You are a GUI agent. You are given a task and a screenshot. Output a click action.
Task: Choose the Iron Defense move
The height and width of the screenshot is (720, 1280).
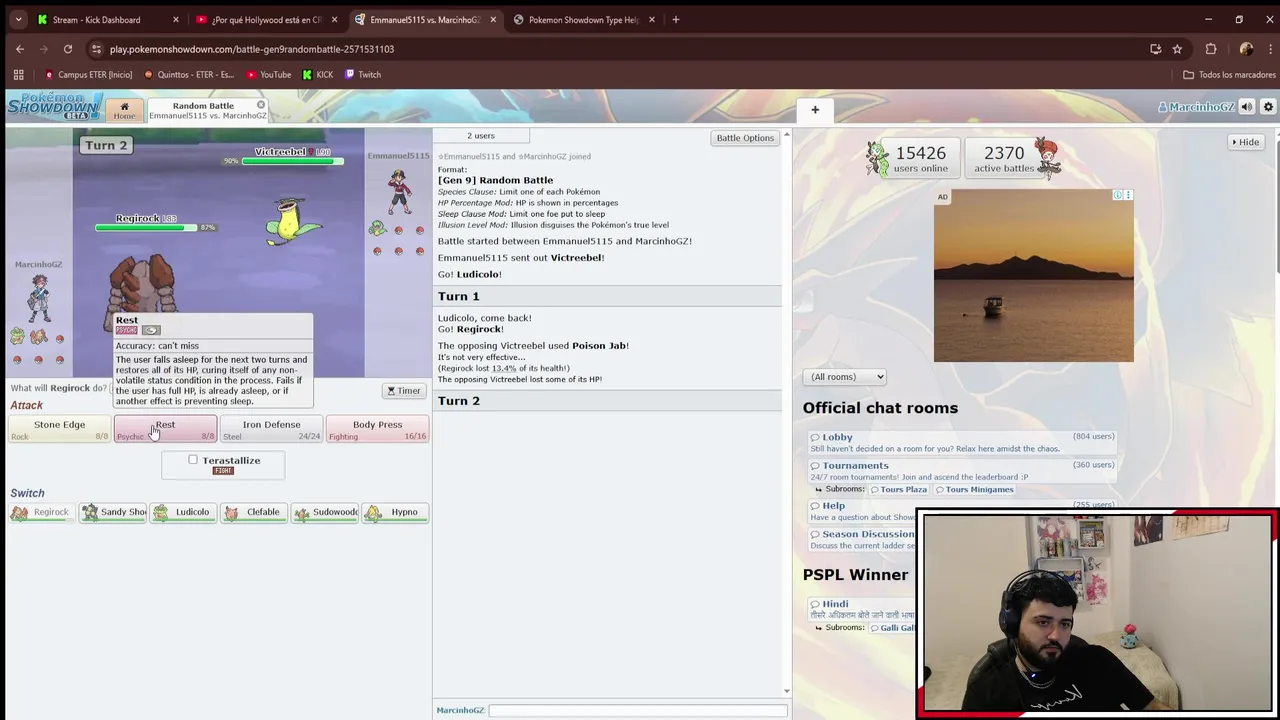[x=271, y=429]
